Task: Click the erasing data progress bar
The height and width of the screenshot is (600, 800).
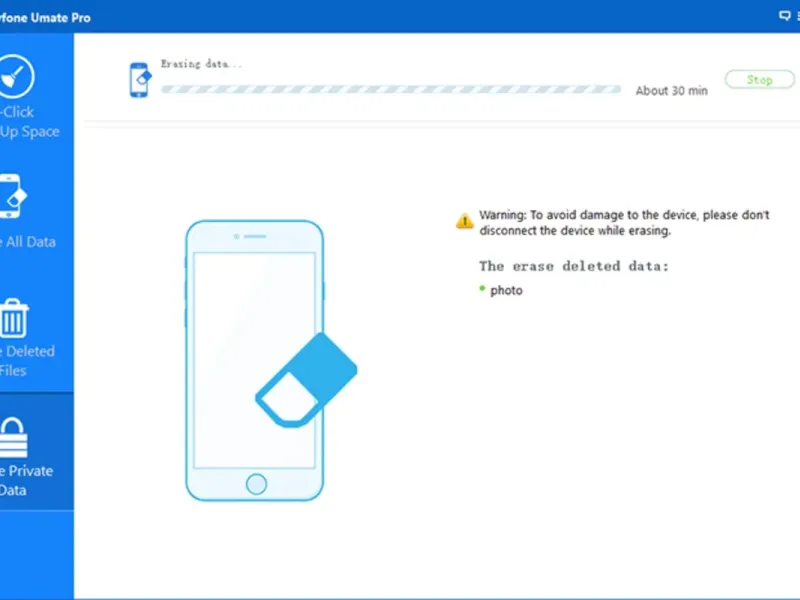Action: [x=391, y=89]
